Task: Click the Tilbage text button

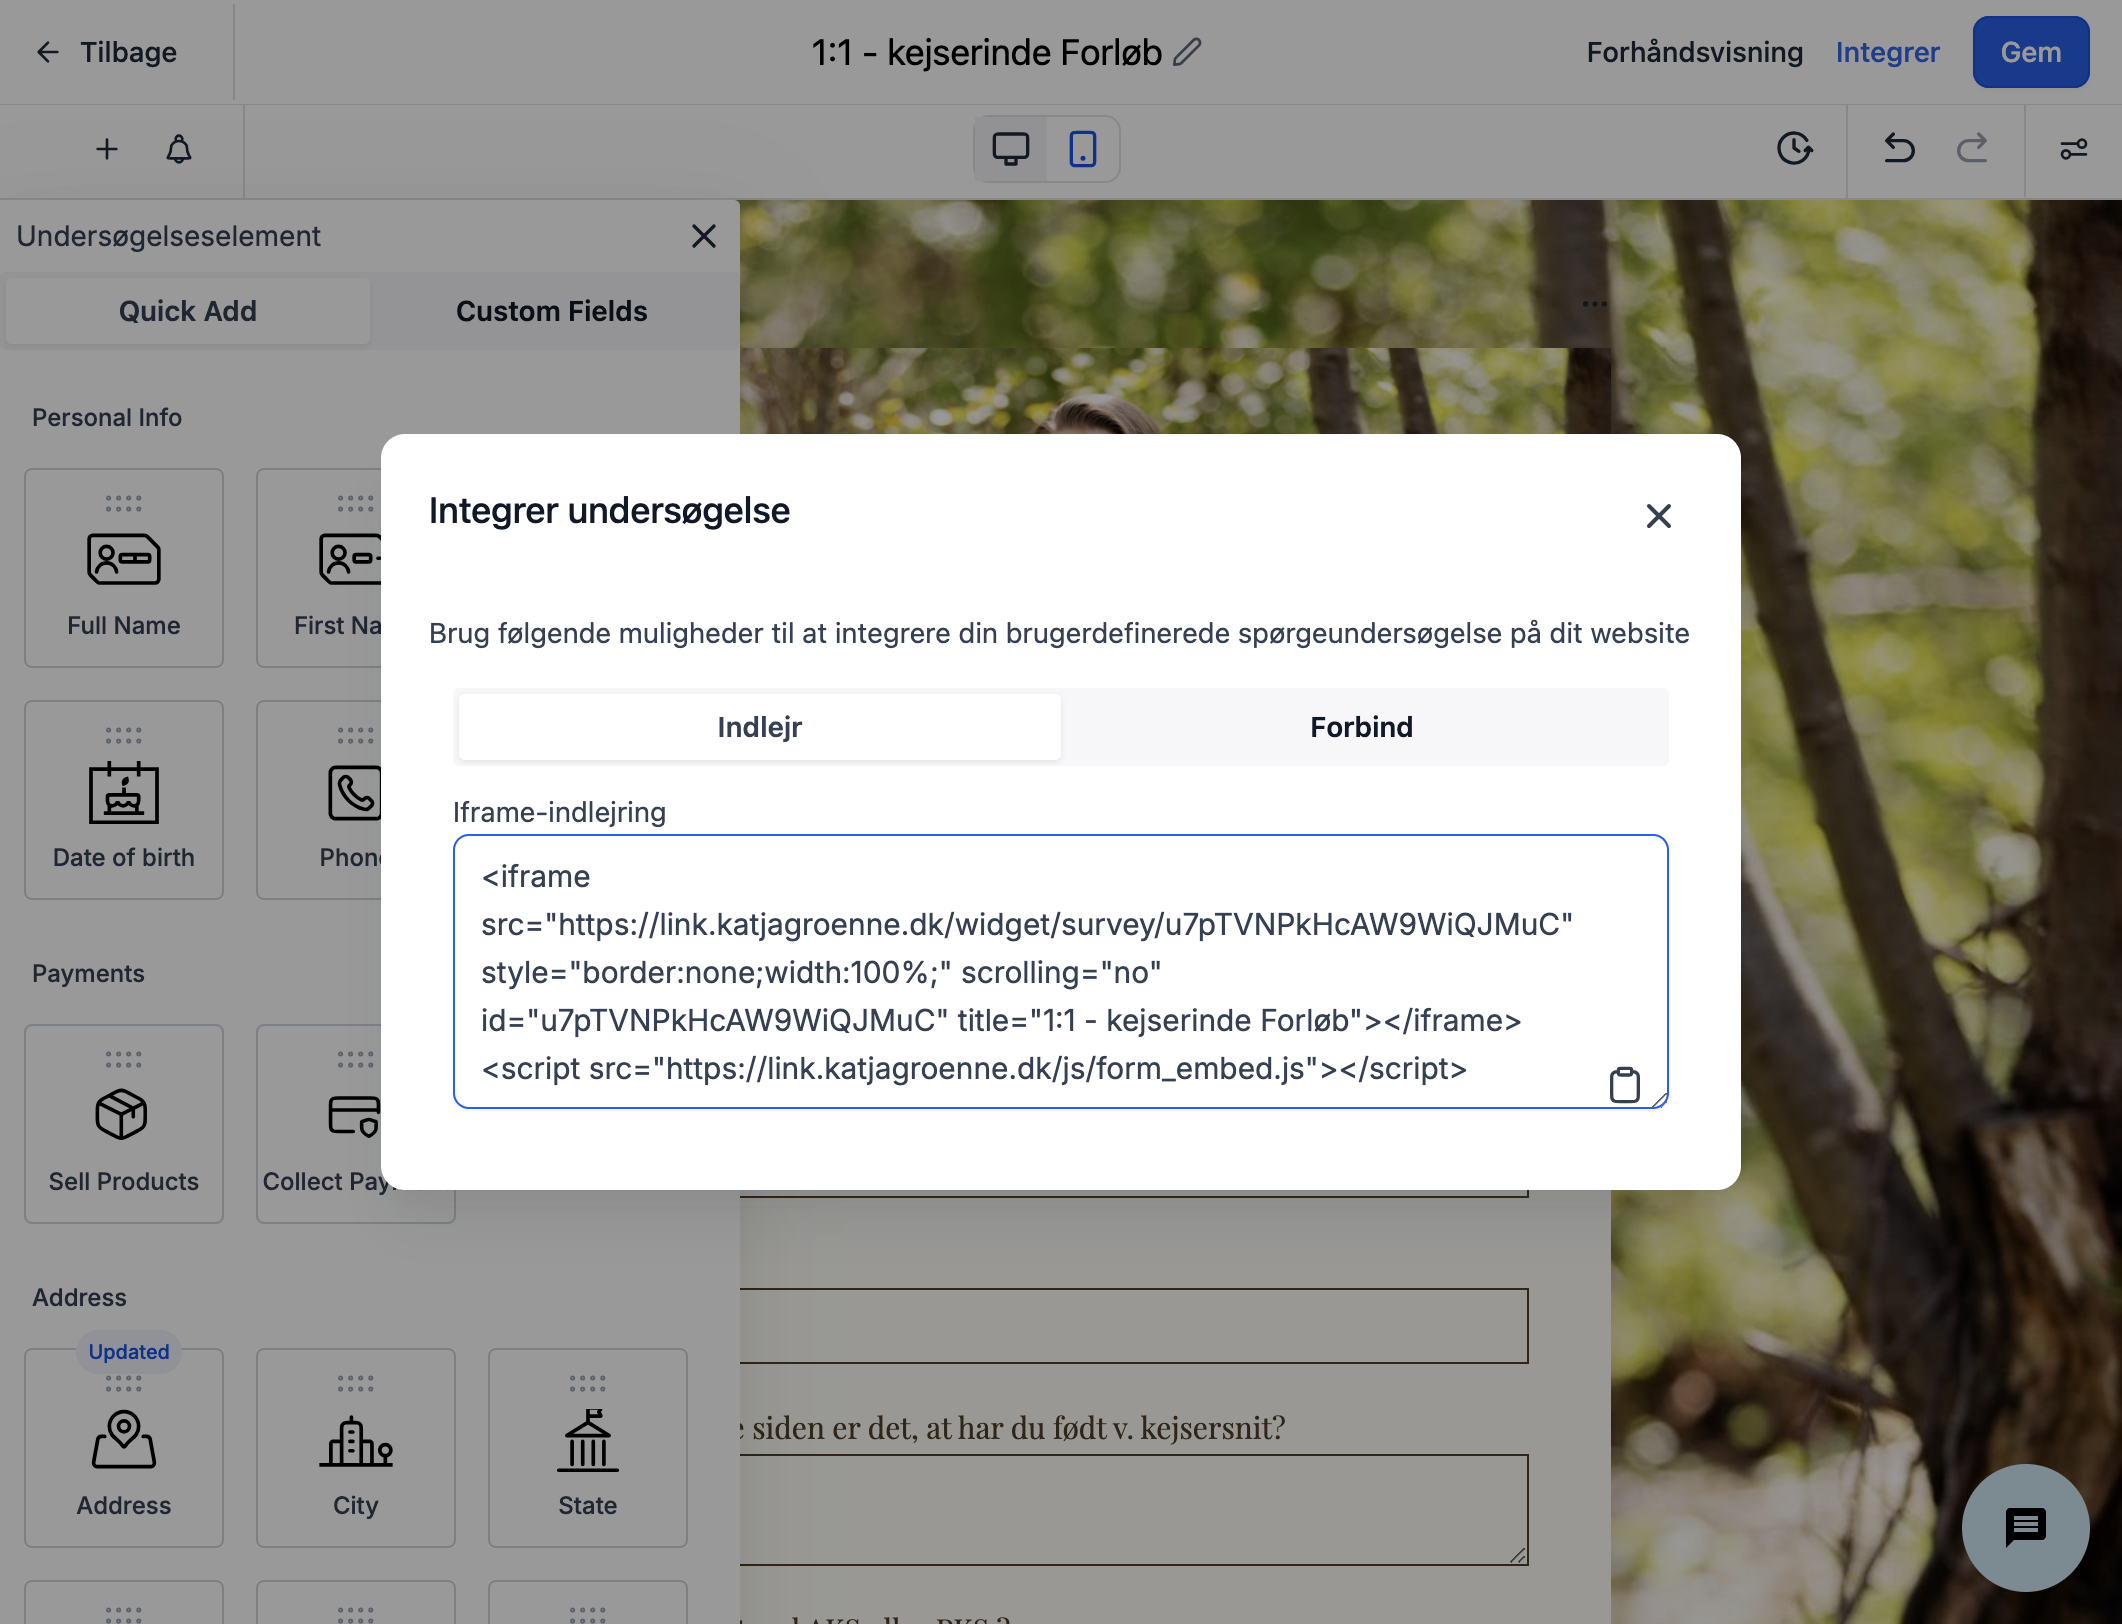Action: [x=128, y=52]
